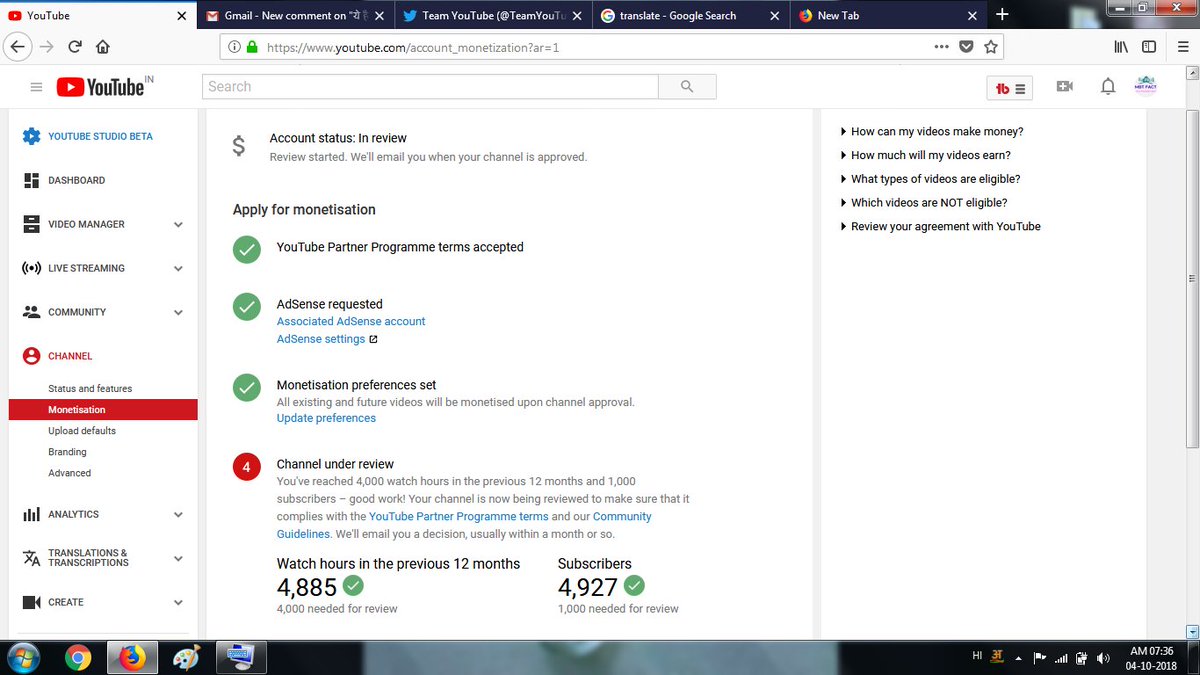The image size is (1200, 675).
Task: Select Monetisation in the sidebar
Action: pyautogui.click(x=103, y=410)
